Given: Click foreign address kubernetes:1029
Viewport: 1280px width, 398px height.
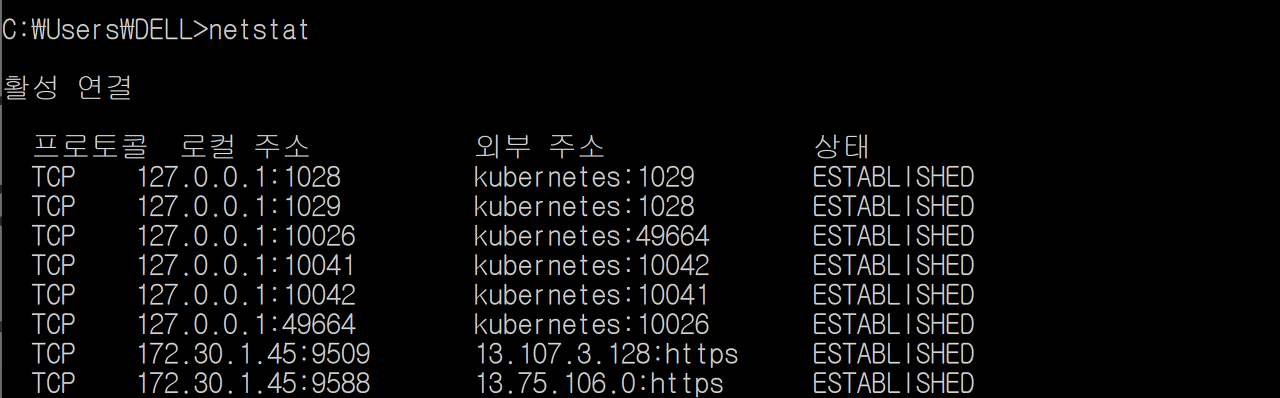Looking at the screenshot, I should click(584, 177).
